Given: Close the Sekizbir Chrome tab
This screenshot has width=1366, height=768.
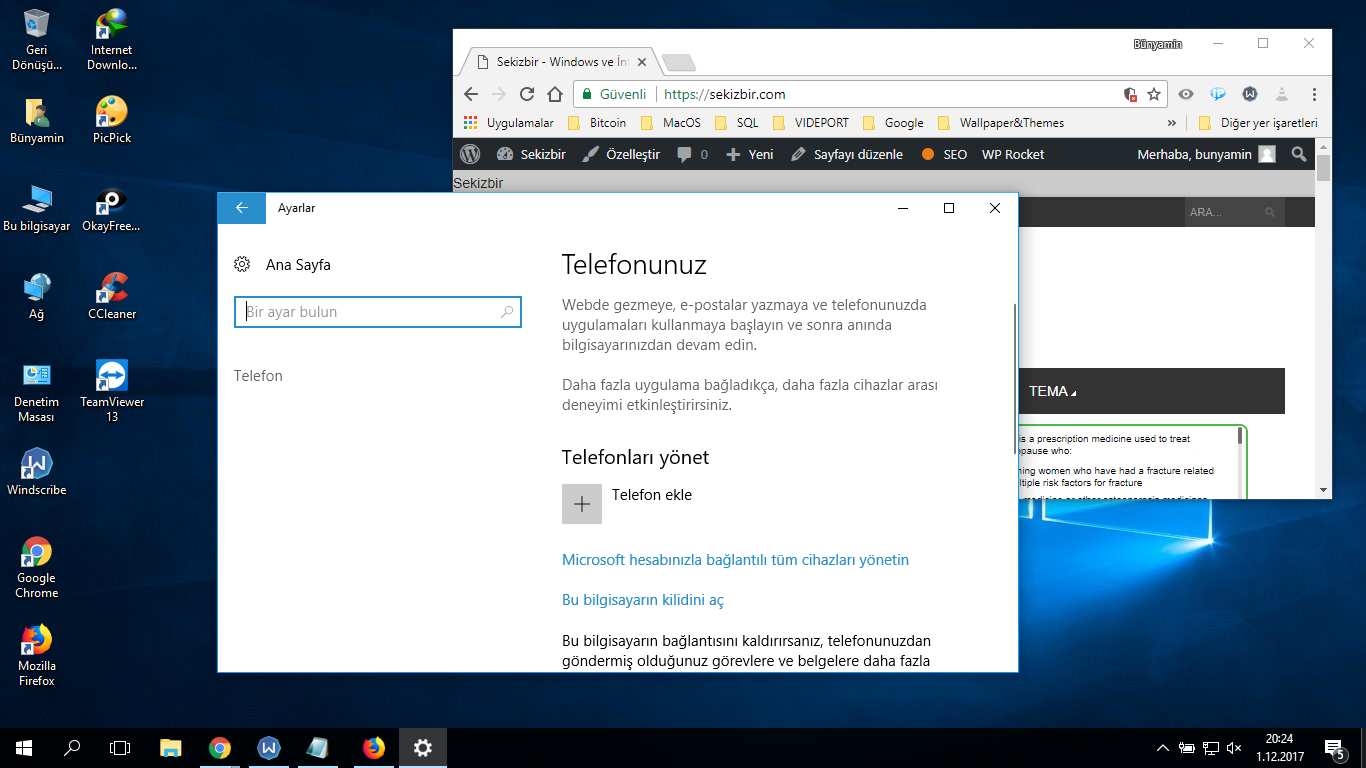Looking at the screenshot, I should (642, 62).
